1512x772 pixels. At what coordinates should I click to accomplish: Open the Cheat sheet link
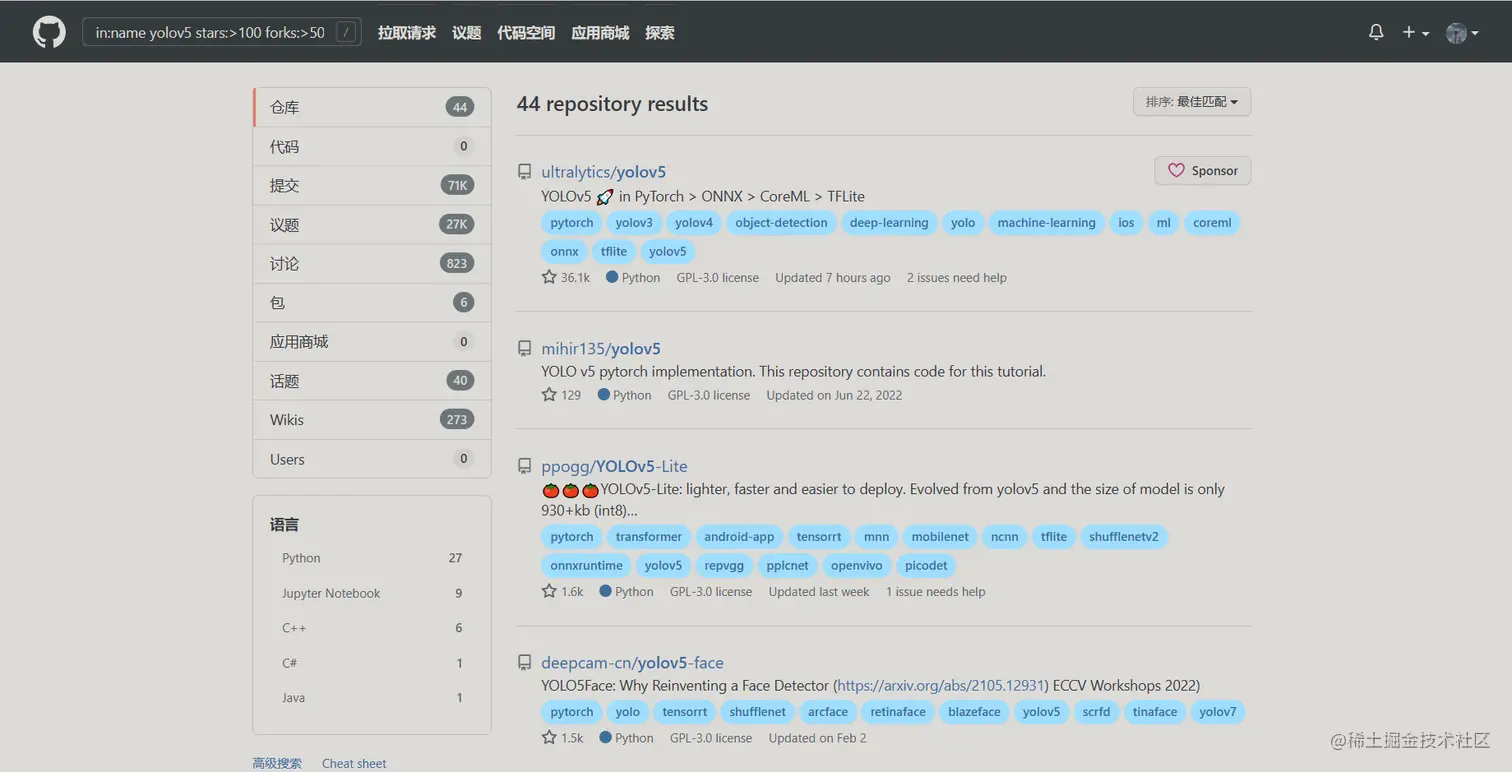(354, 763)
